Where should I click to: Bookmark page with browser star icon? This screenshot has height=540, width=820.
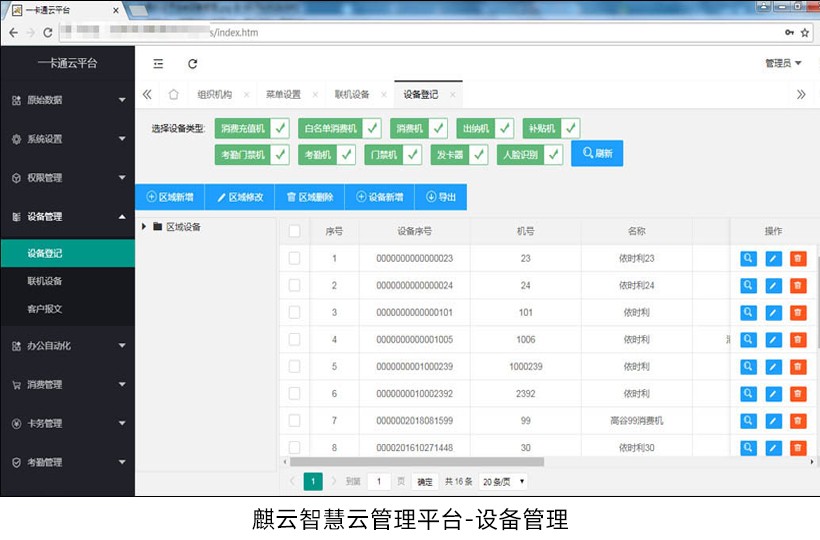coord(805,32)
